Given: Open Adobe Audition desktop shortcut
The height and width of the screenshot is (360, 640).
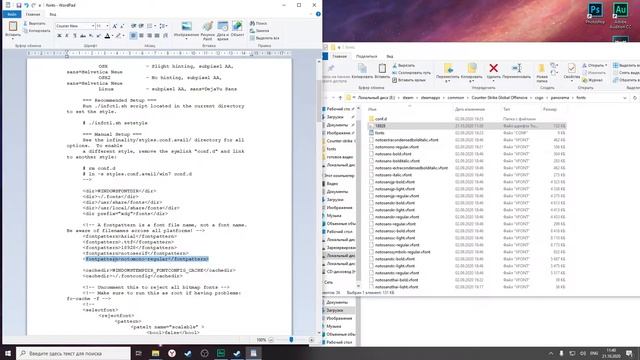Looking at the screenshot, I should coord(620,15).
